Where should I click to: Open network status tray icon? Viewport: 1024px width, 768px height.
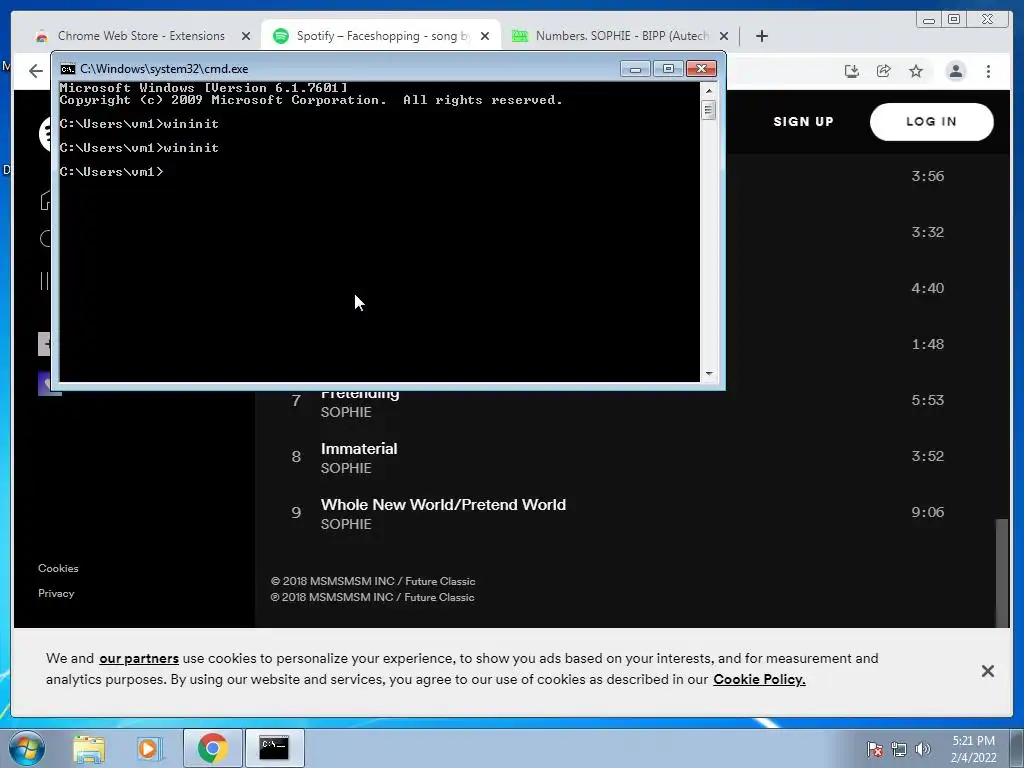point(899,749)
